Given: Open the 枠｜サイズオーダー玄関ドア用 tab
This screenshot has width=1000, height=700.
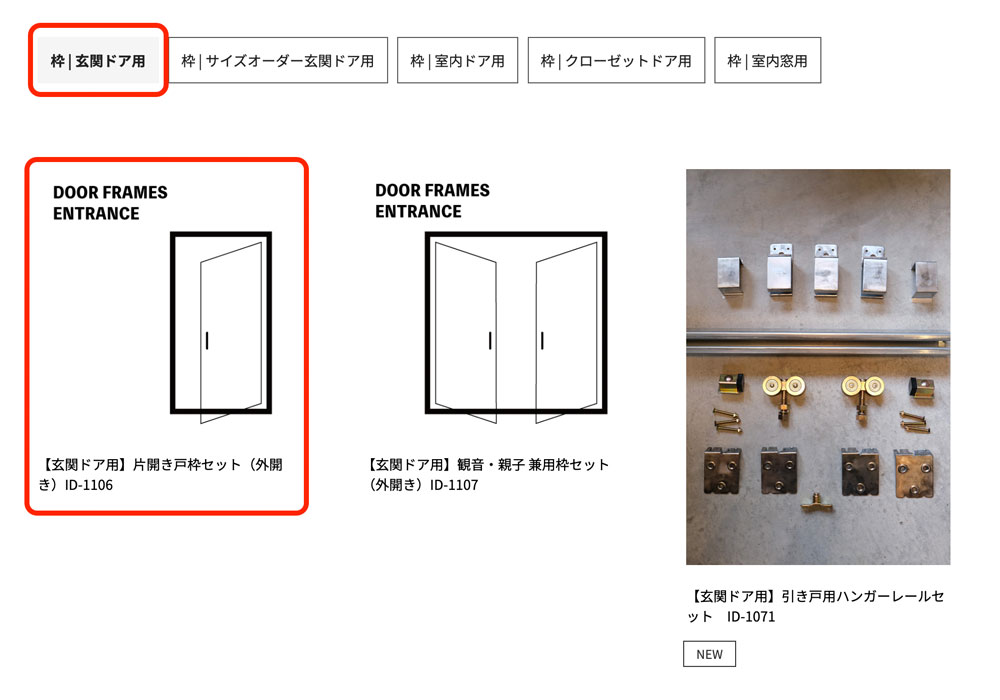Looking at the screenshot, I should [278, 61].
